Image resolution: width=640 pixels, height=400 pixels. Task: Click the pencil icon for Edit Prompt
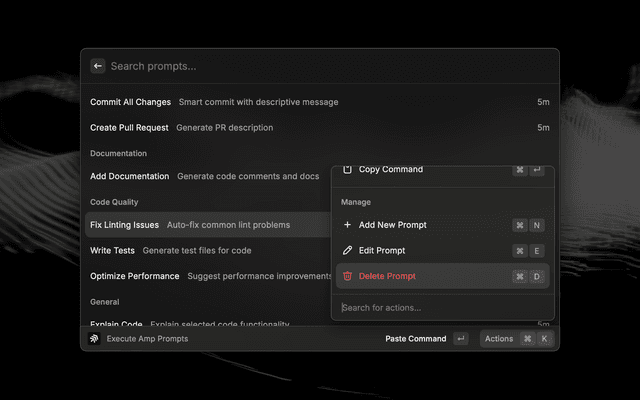(x=347, y=250)
